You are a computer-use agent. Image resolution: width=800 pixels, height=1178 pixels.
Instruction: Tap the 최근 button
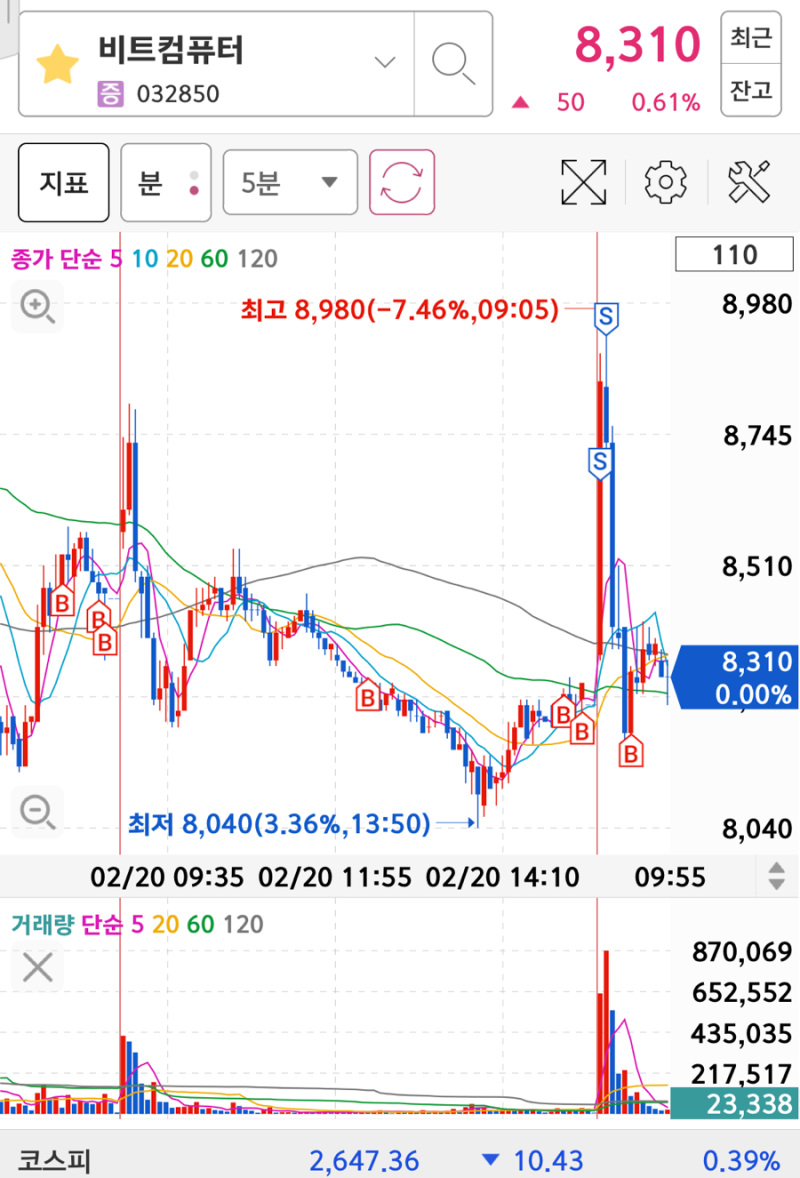[x=750, y=38]
